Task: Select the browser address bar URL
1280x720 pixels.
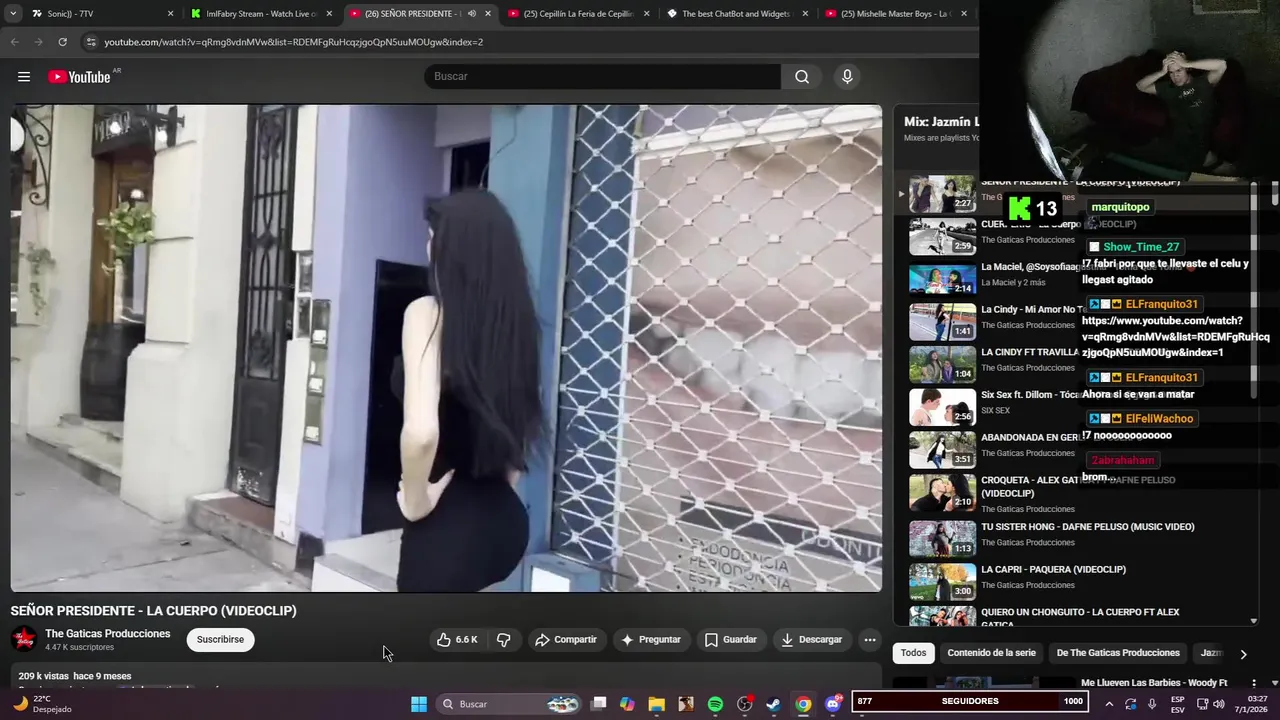Action: (x=293, y=42)
